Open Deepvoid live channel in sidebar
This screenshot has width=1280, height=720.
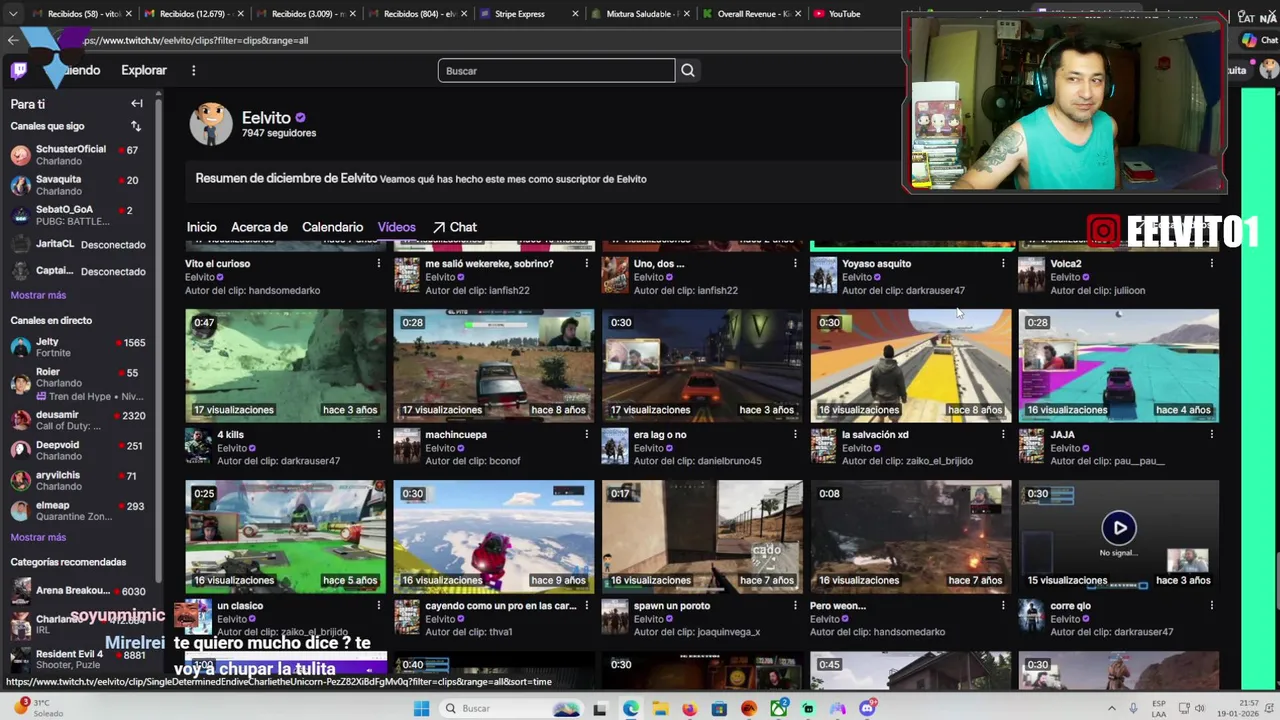coord(78,450)
